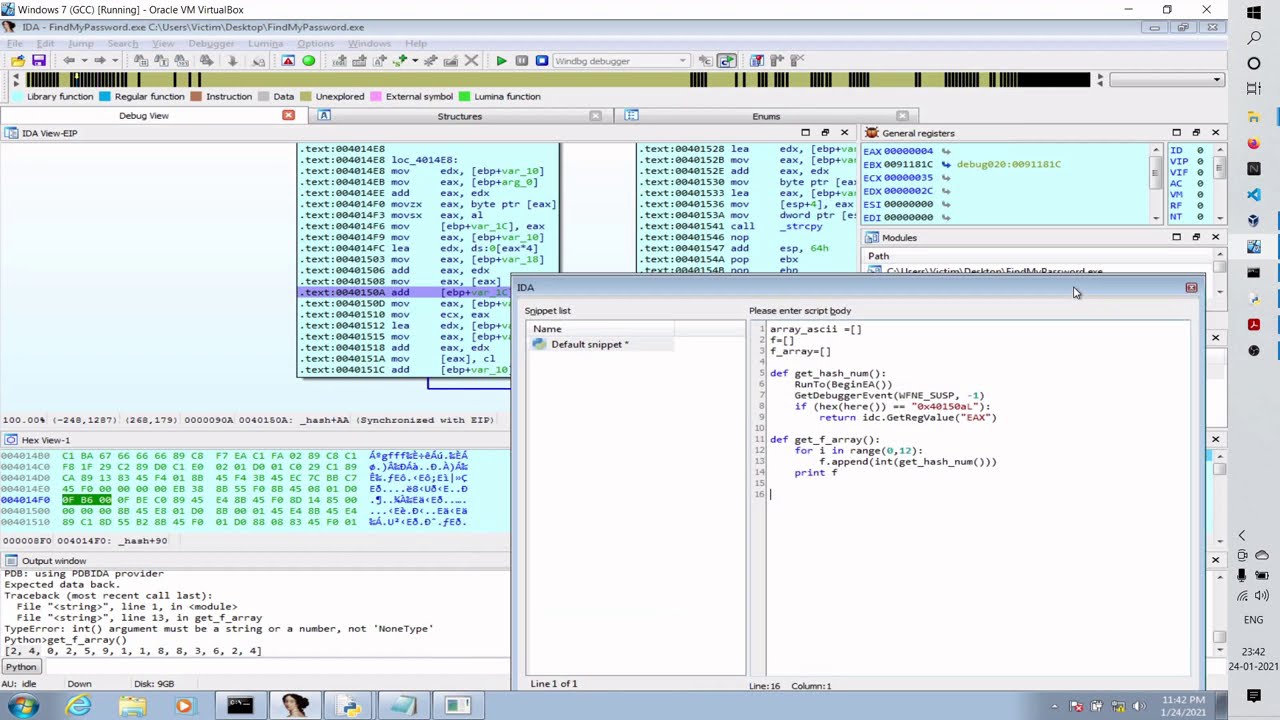Click the Structures tab 'A' icon
1280x720 pixels.
pos(324,116)
